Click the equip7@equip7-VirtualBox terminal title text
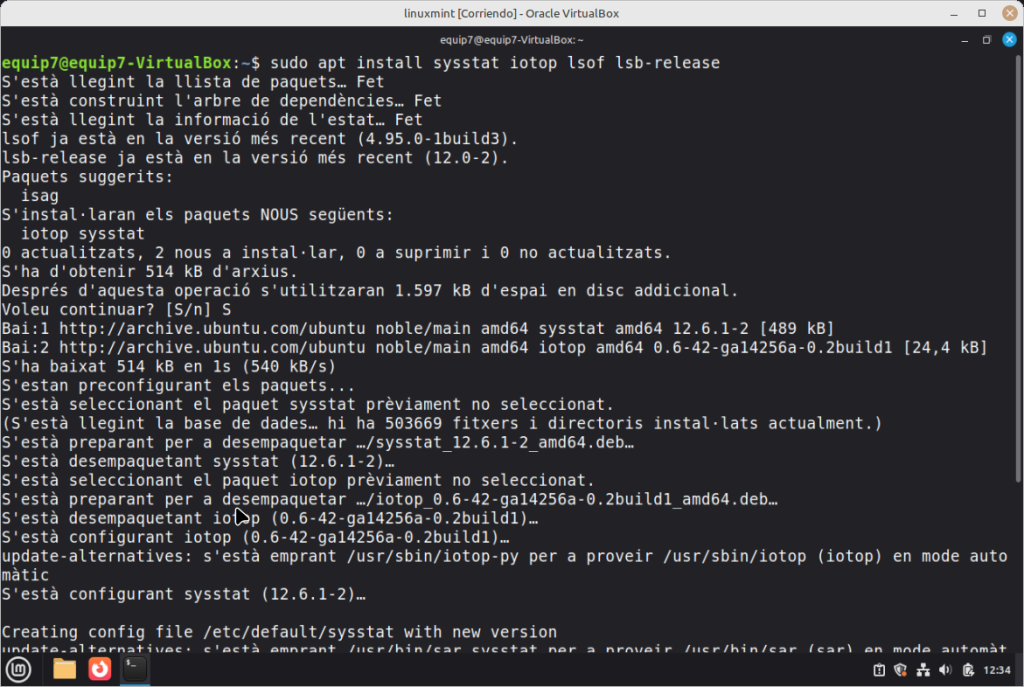 (511, 40)
